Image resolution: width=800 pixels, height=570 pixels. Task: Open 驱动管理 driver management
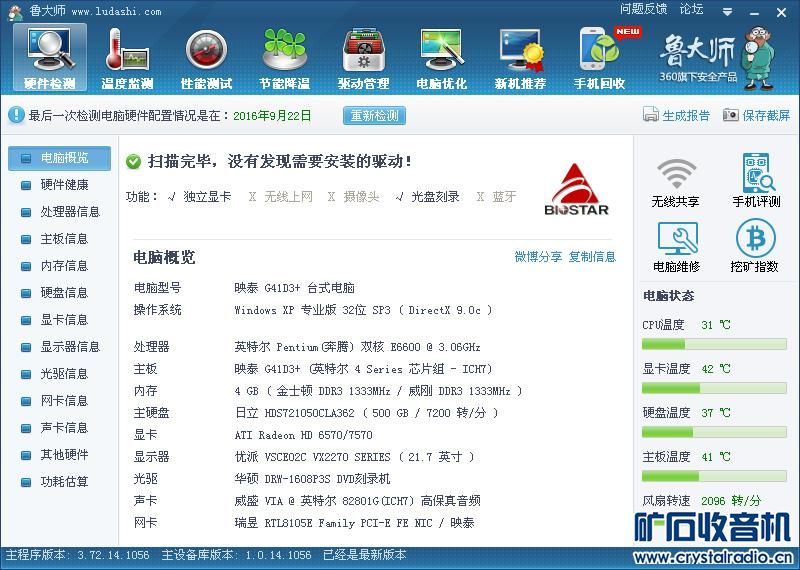[363, 58]
